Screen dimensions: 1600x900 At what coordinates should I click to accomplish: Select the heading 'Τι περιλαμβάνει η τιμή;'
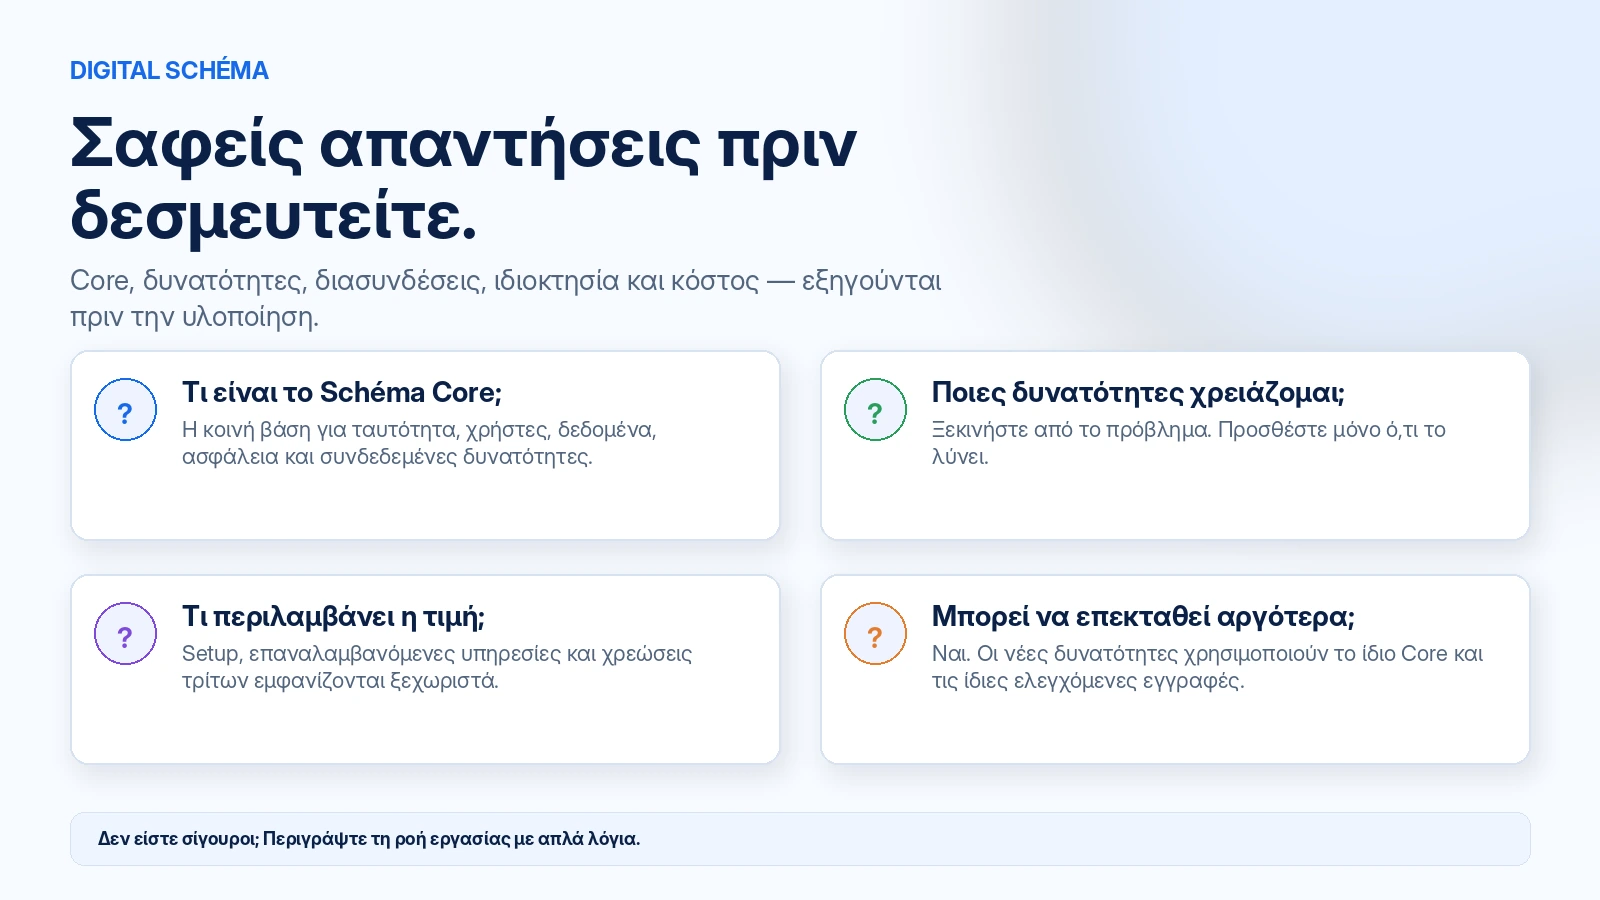333,616
